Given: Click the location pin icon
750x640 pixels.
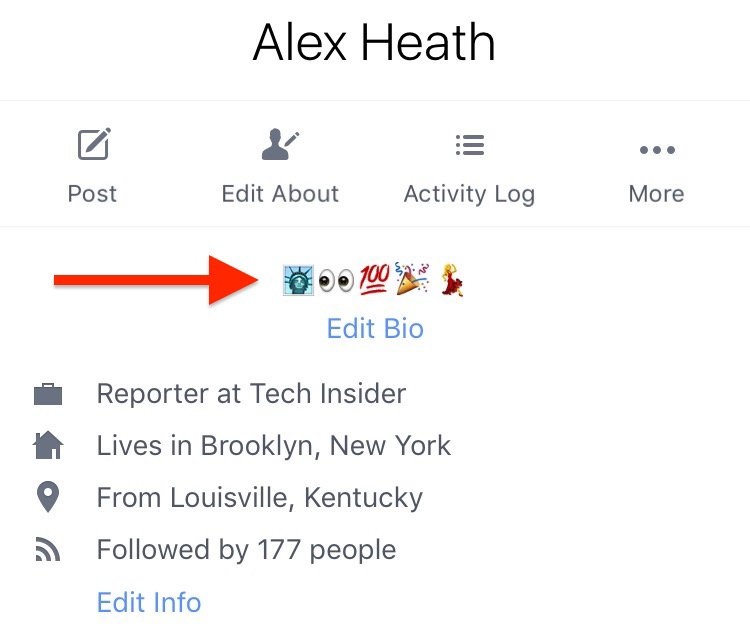Looking at the screenshot, I should pos(48,497).
